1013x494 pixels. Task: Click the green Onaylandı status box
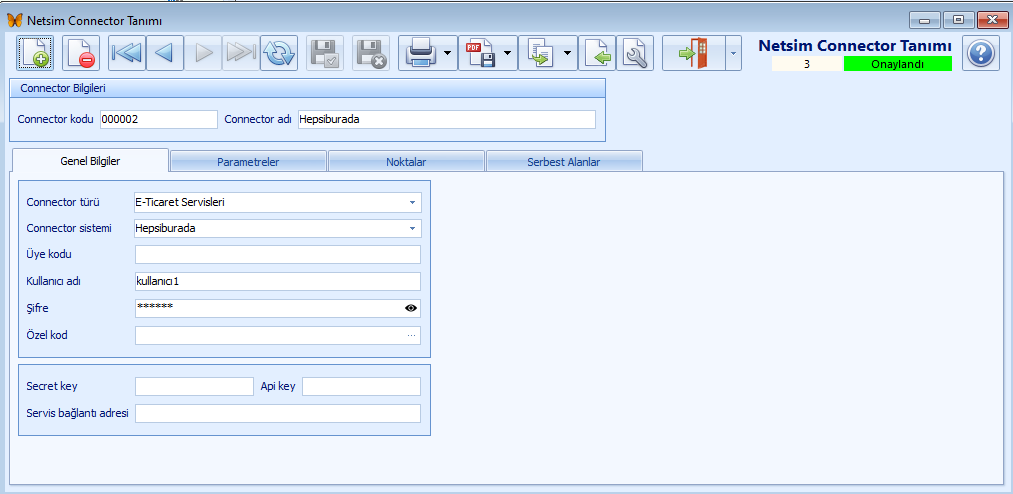[x=898, y=64]
